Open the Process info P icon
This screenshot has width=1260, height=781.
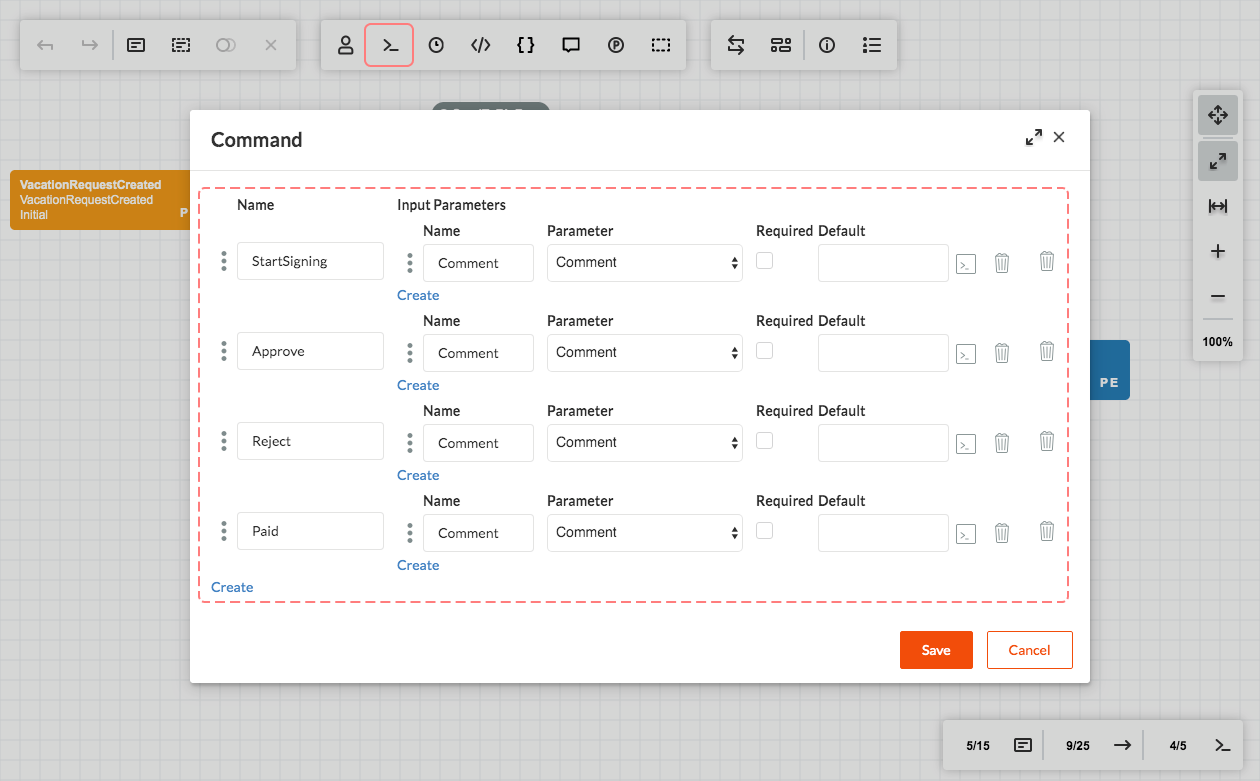click(616, 45)
